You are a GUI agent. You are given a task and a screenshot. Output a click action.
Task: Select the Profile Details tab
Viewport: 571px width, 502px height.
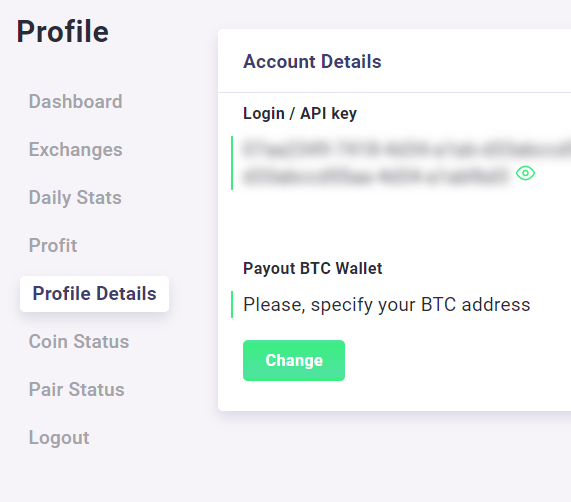94,294
